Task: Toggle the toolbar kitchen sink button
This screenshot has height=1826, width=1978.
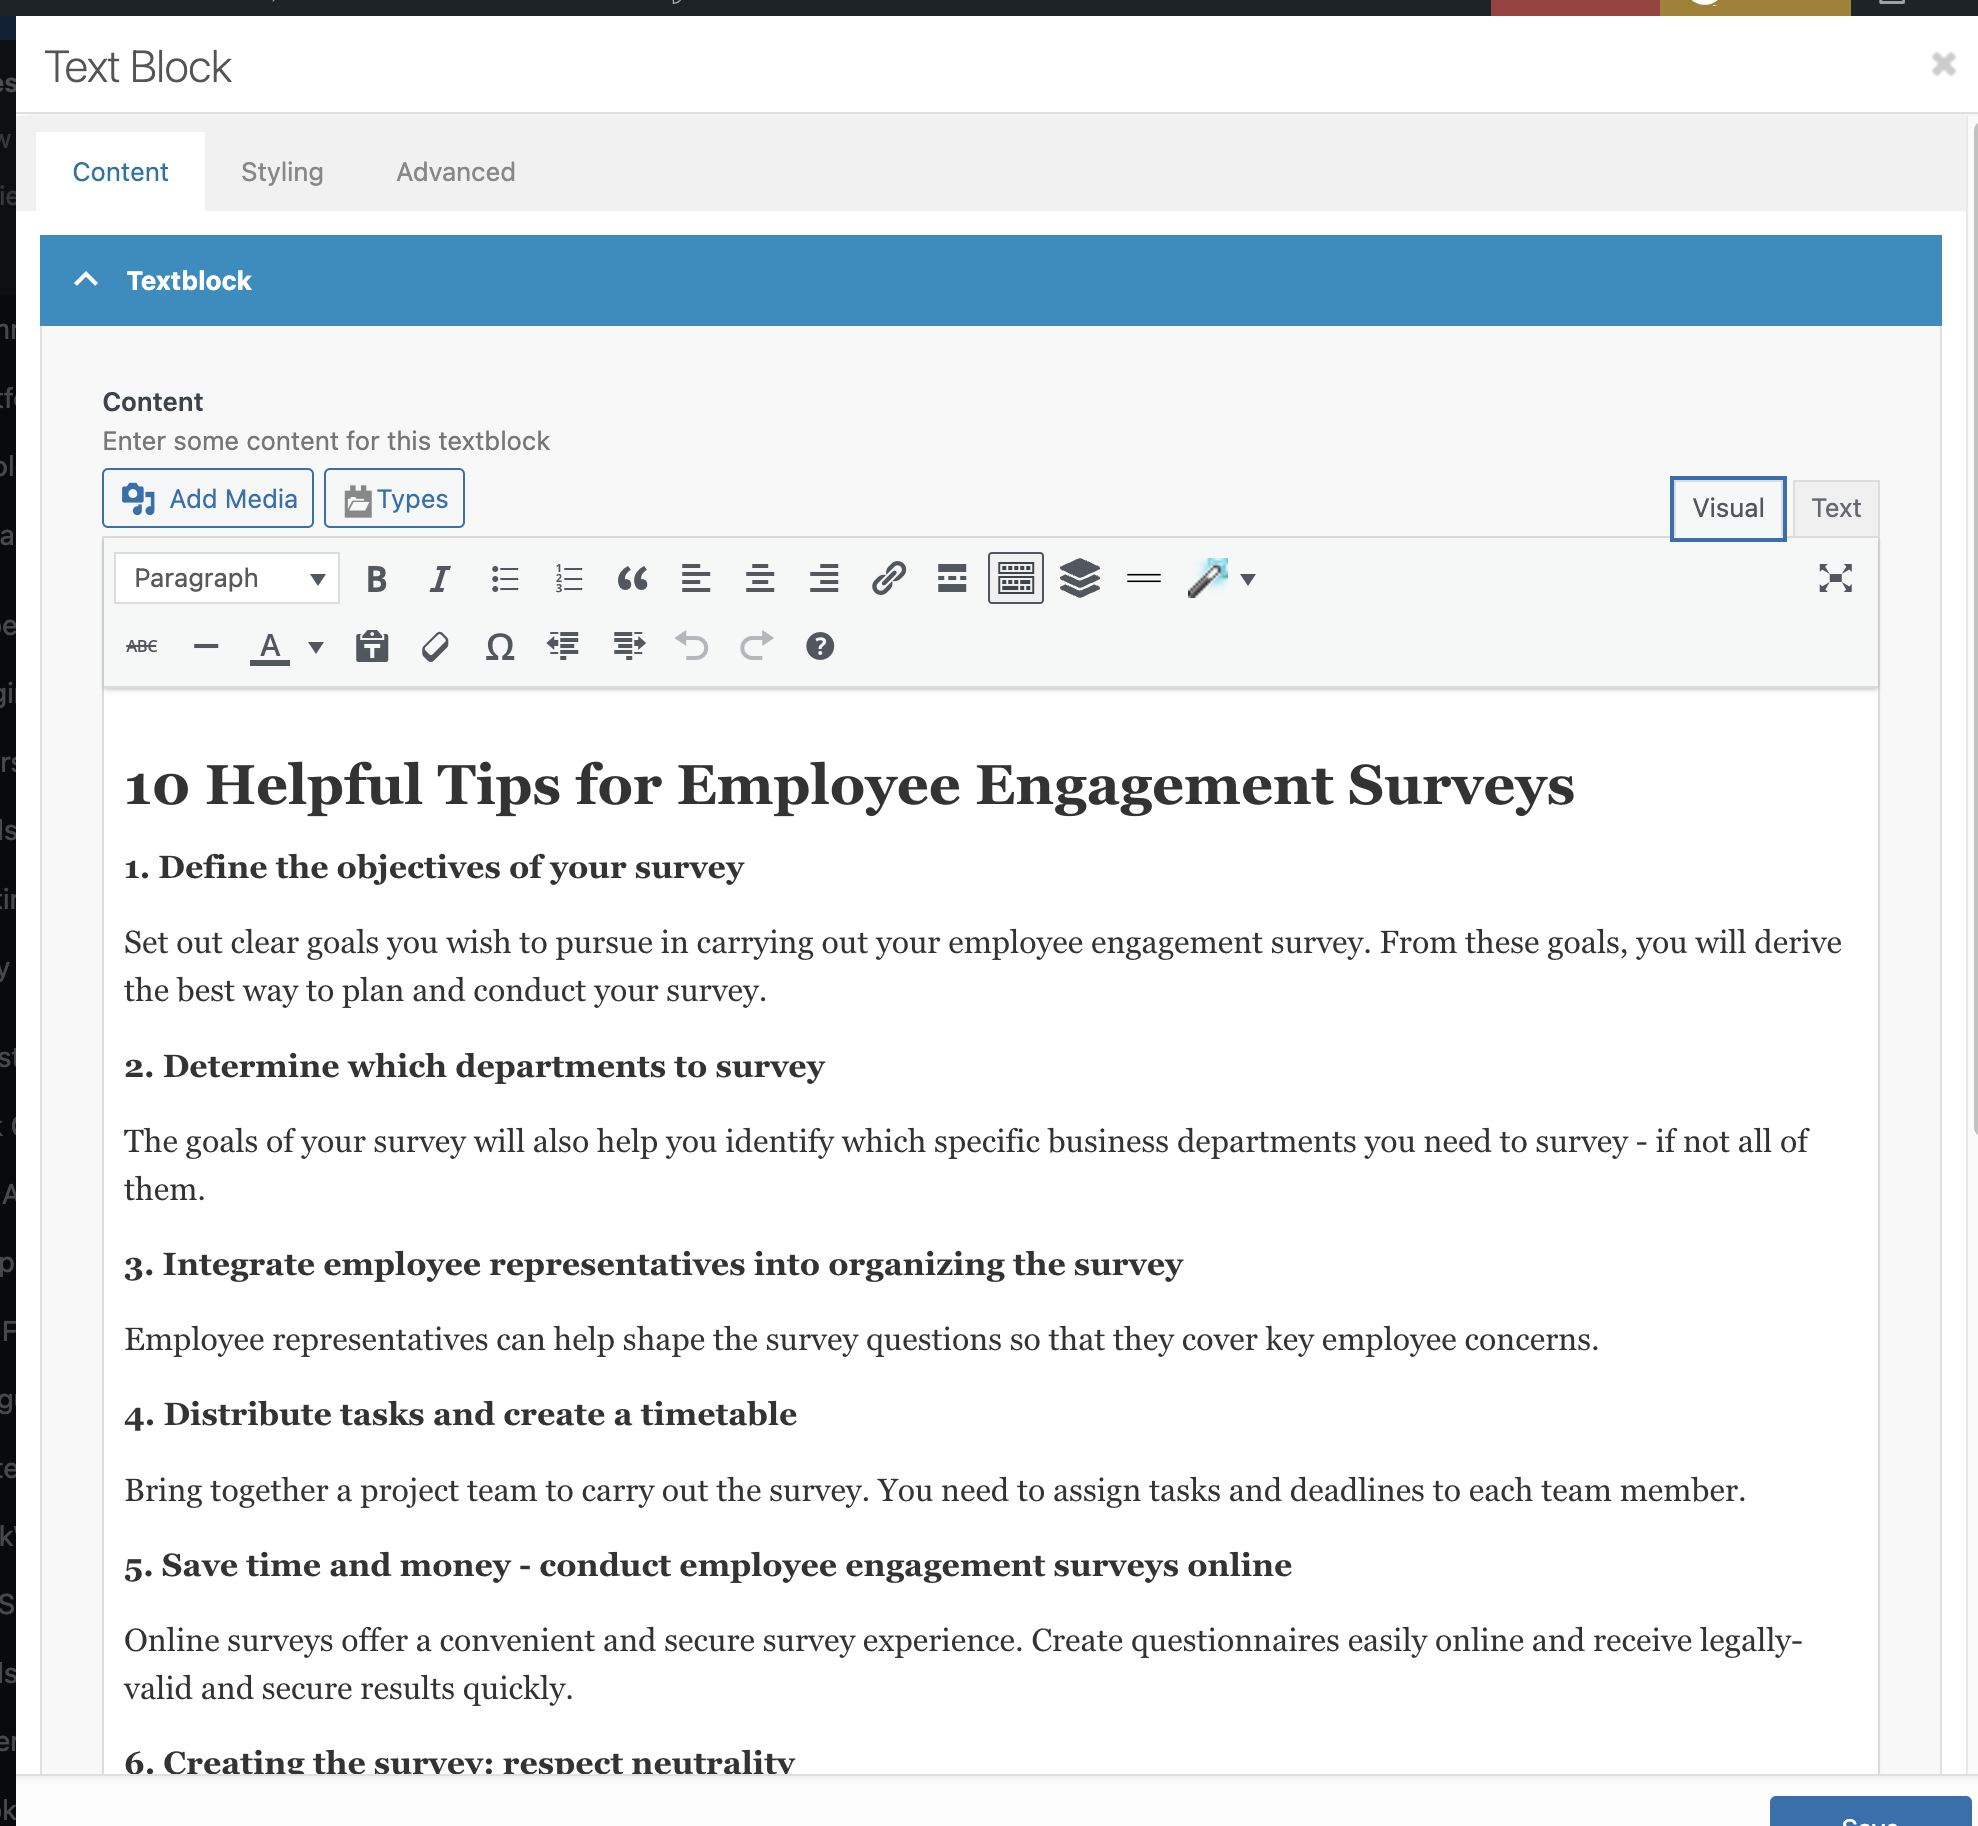Action: (1016, 579)
